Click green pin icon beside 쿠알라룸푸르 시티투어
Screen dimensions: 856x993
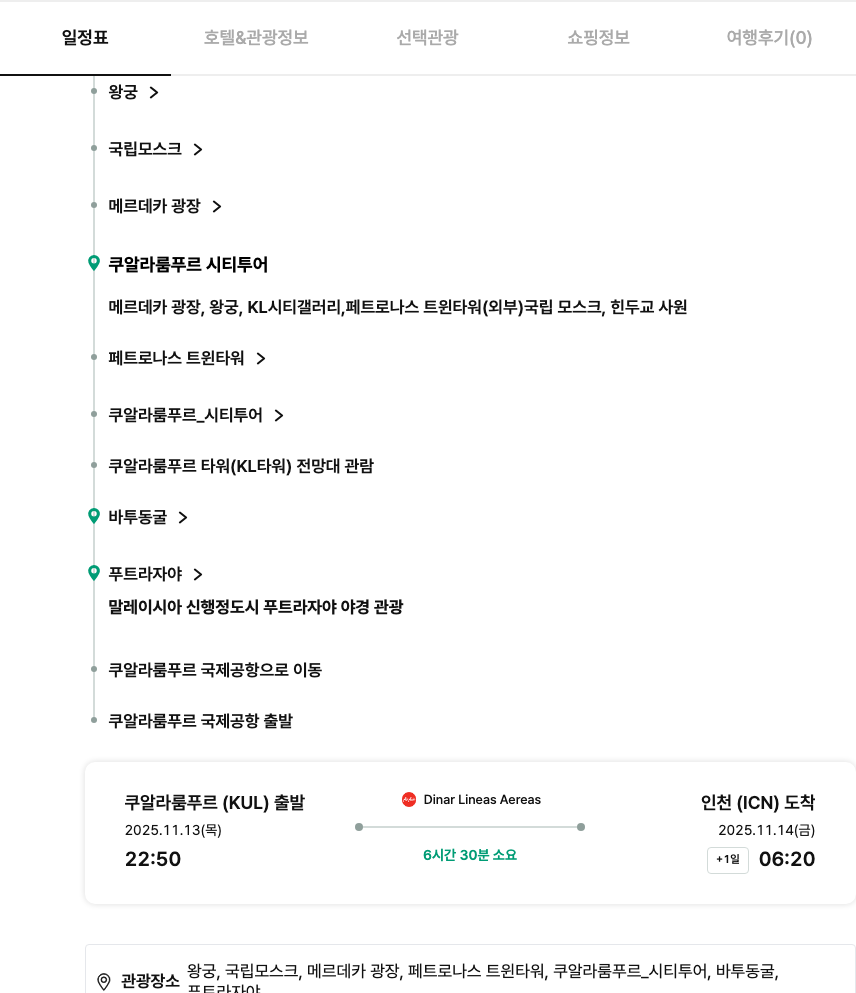click(x=94, y=263)
